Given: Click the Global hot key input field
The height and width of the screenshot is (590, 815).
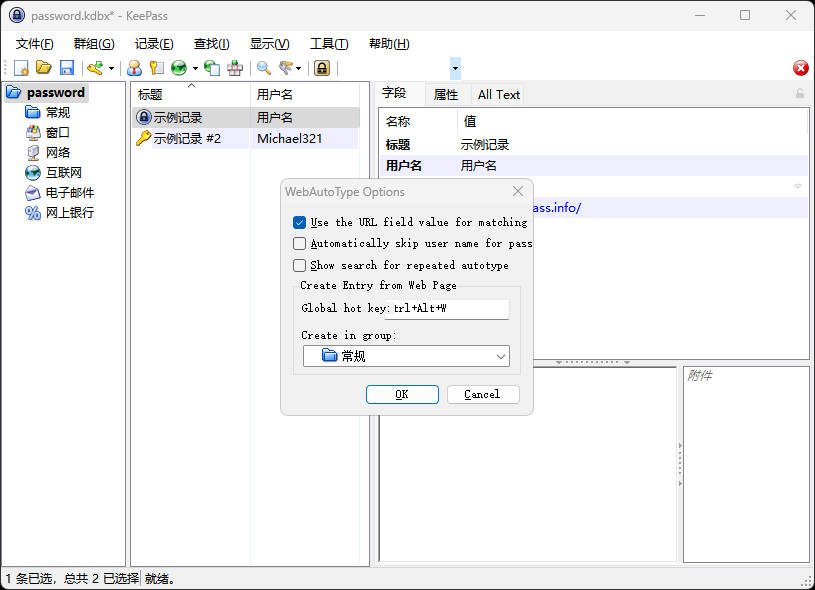Looking at the screenshot, I should [450, 309].
